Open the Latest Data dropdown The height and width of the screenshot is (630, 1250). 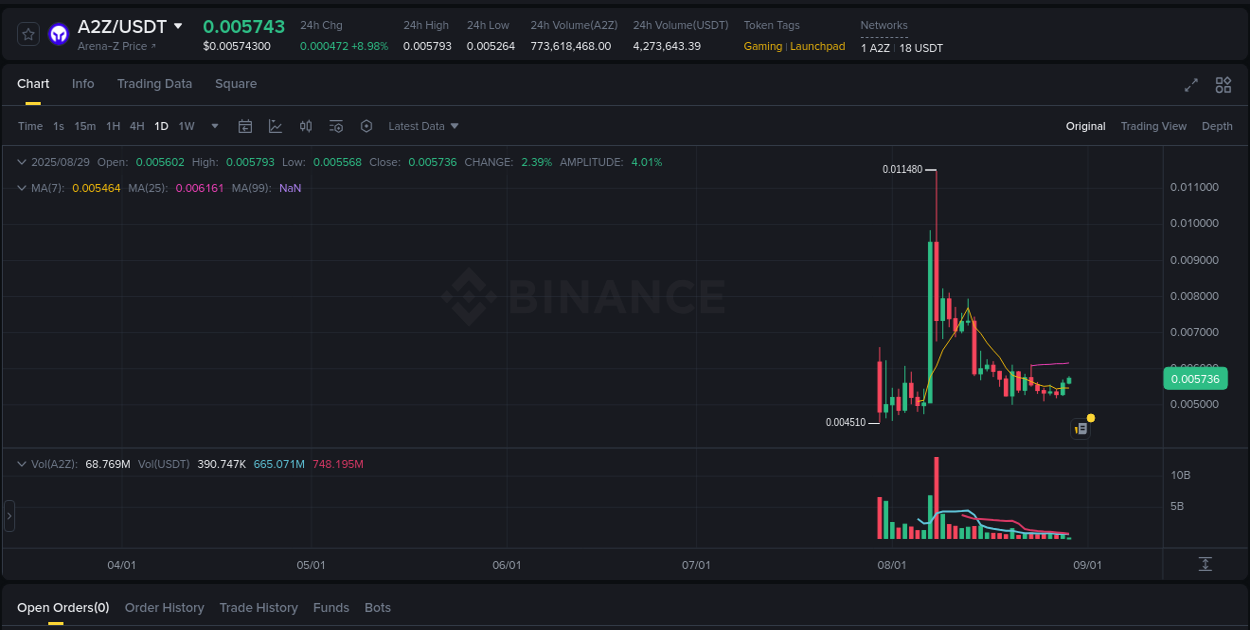point(423,126)
